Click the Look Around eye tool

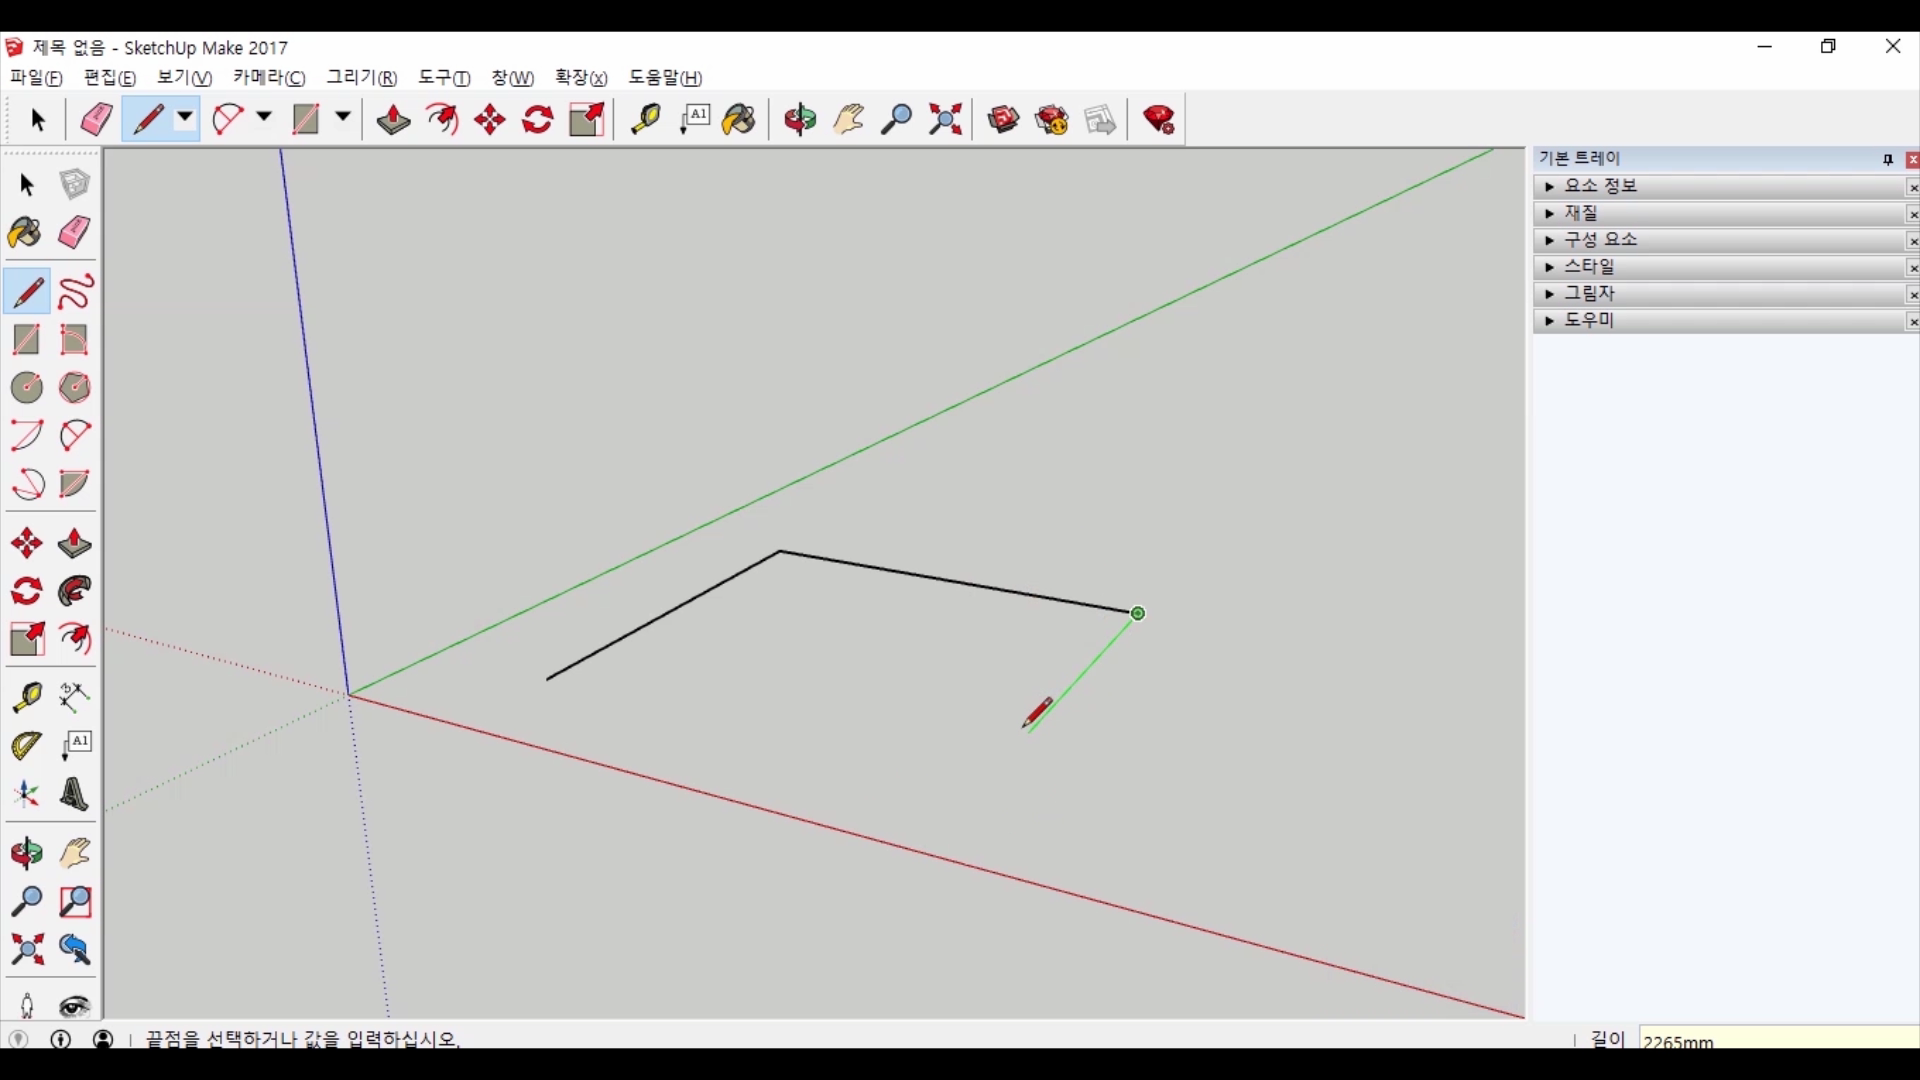[x=75, y=1006]
